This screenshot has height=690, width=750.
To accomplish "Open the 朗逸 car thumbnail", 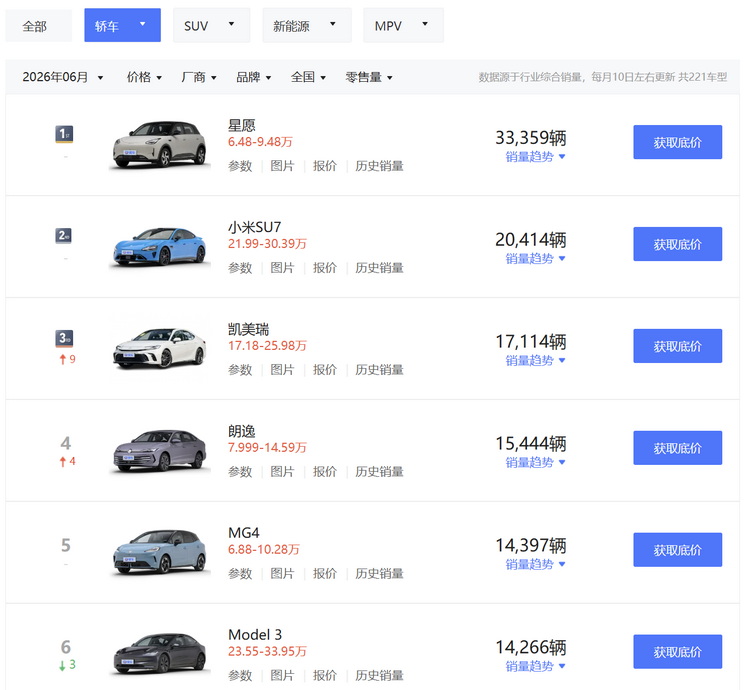I will point(160,450).
